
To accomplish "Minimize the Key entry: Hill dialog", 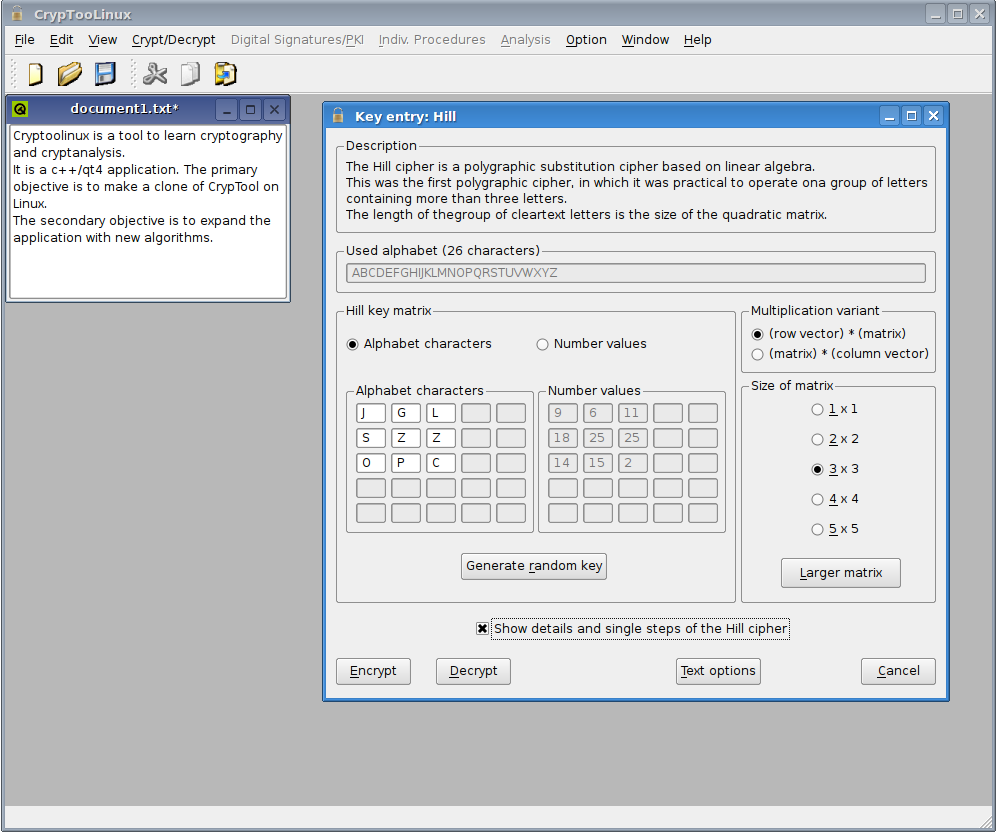I will pyautogui.click(x=890, y=116).
